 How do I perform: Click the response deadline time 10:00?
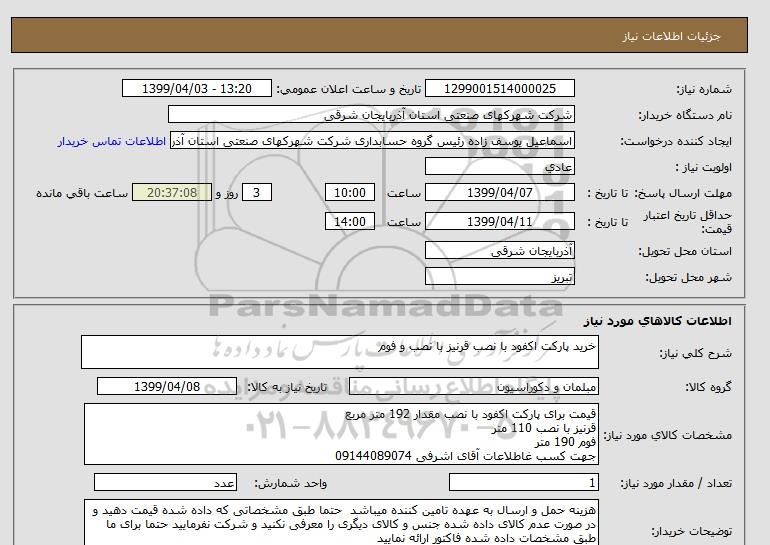pos(352,193)
